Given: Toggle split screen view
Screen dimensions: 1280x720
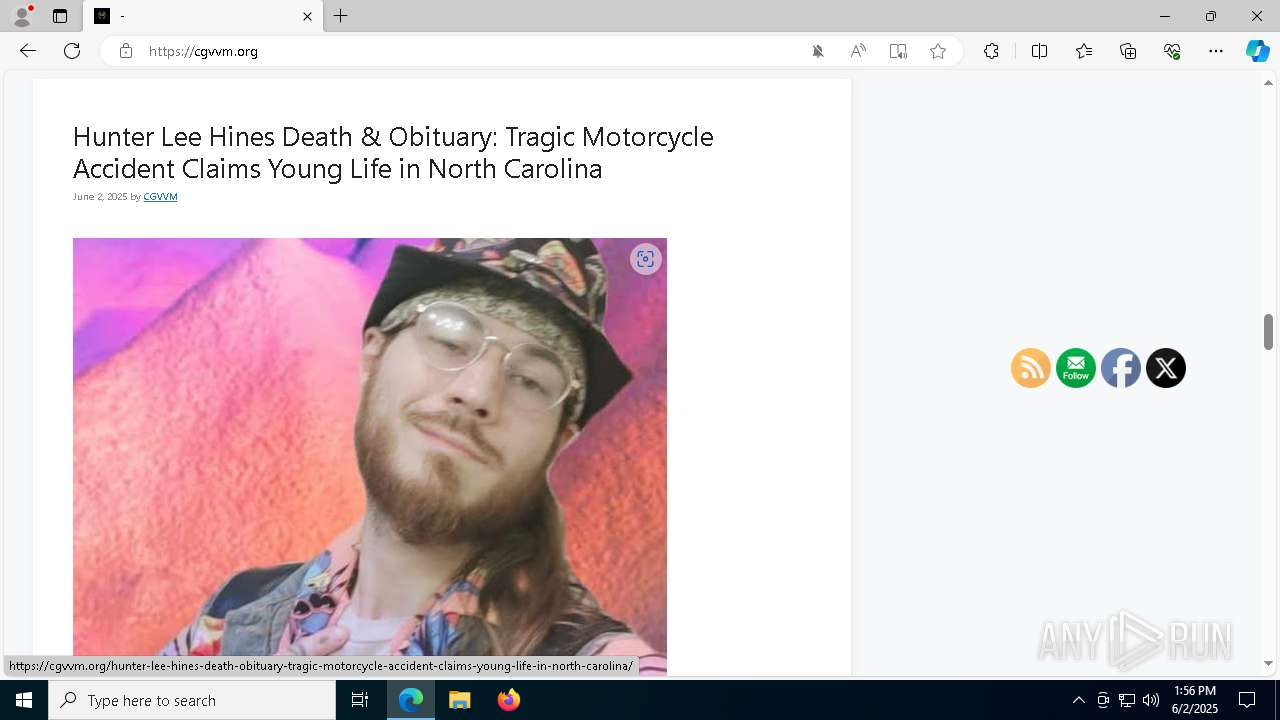Looking at the screenshot, I should (x=1039, y=51).
